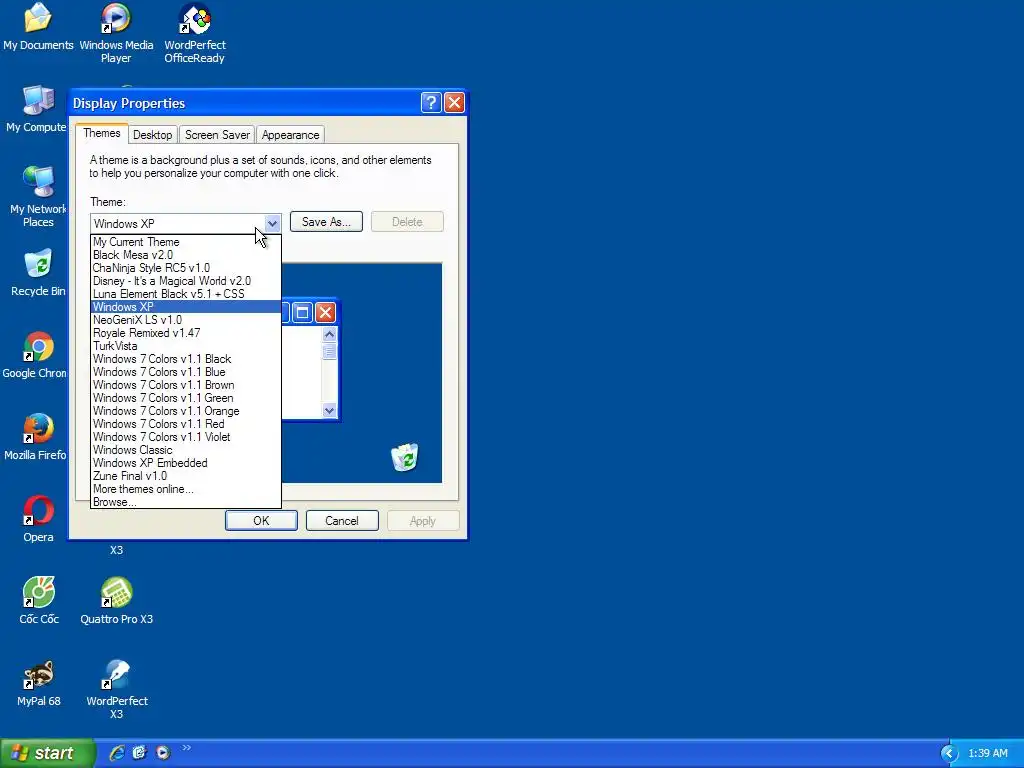Click Show Desktop quick launch icon
The height and width of the screenshot is (768, 1024).
point(140,753)
